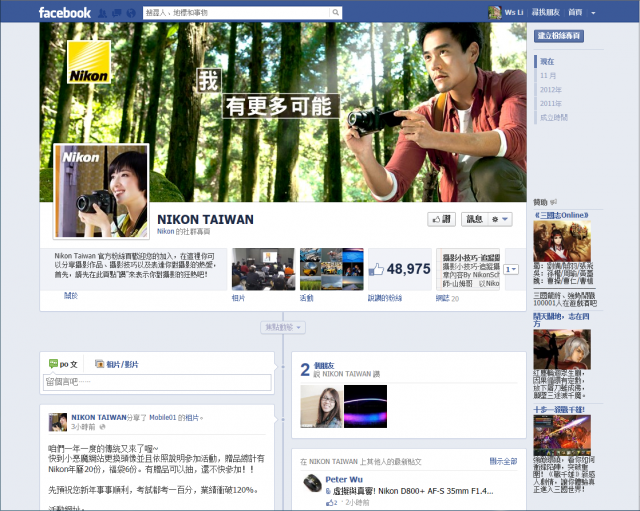Open the Highlights filter dropdown

tap(283, 327)
